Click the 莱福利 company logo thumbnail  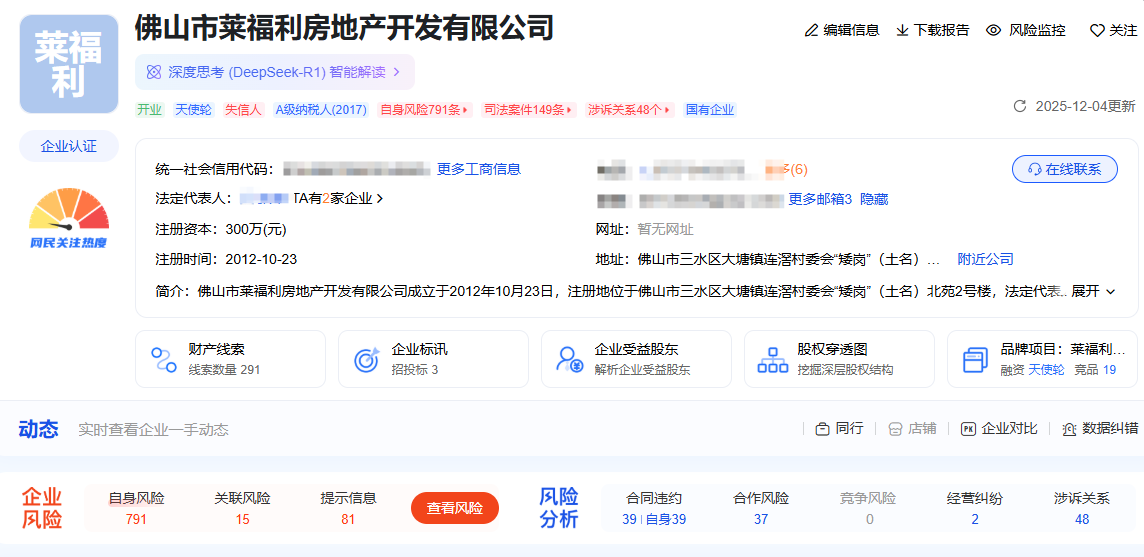pos(69,64)
